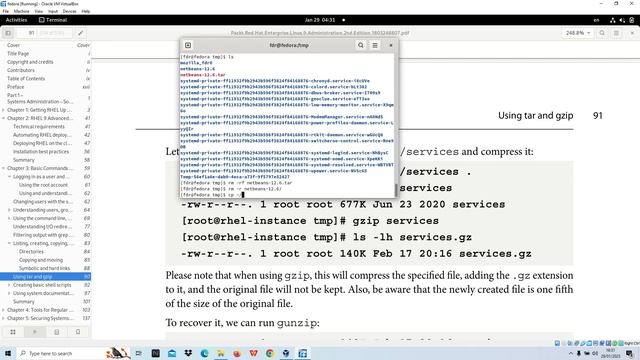This screenshot has width=640, height=360.
Task: Expand Creating basic shell scripts outline node
Action: click(x=9, y=285)
